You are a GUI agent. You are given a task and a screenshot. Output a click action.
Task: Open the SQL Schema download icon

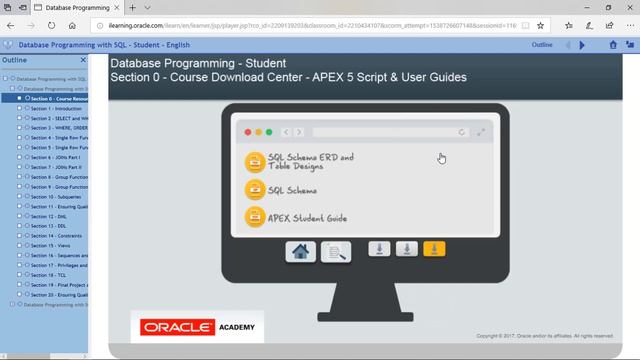pyautogui.click(x=255, y=190)
